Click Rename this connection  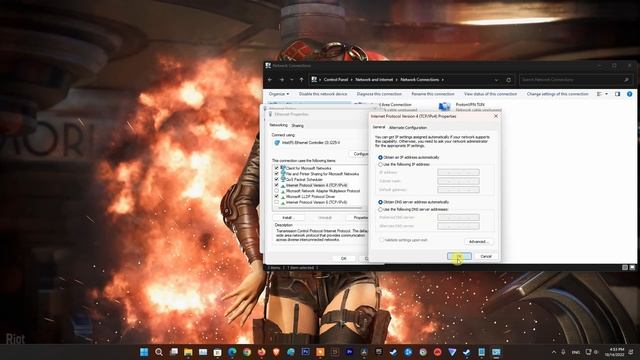pyautogui.click(x=433, y=94)
